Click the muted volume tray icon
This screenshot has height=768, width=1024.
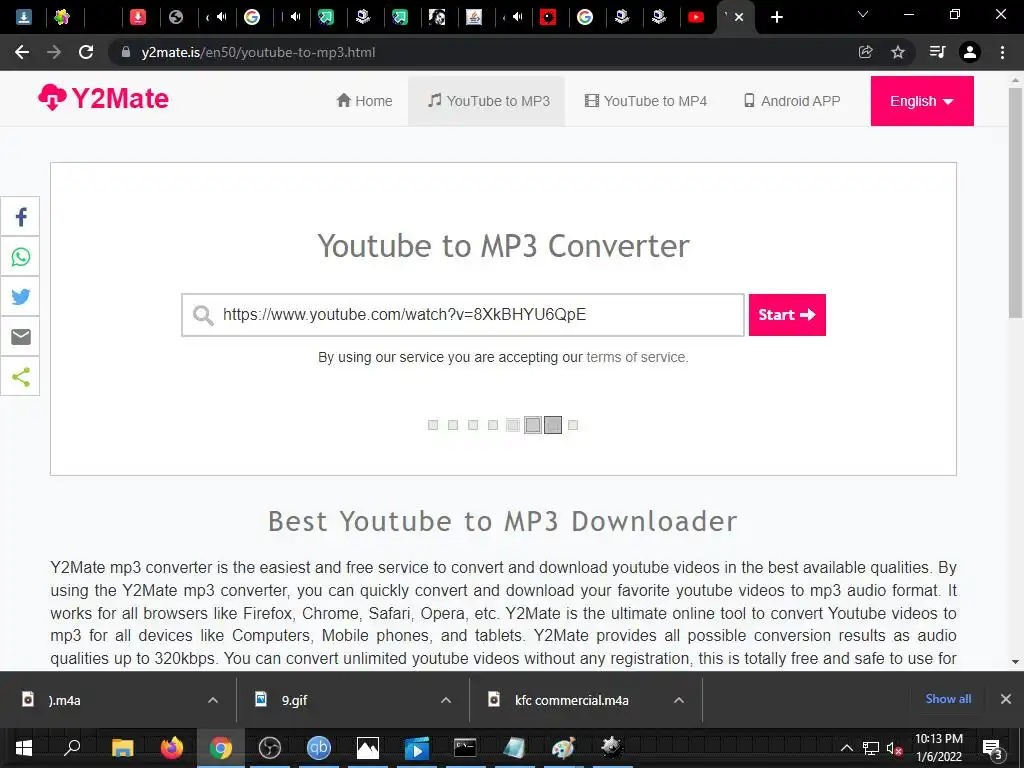(895, 748)
